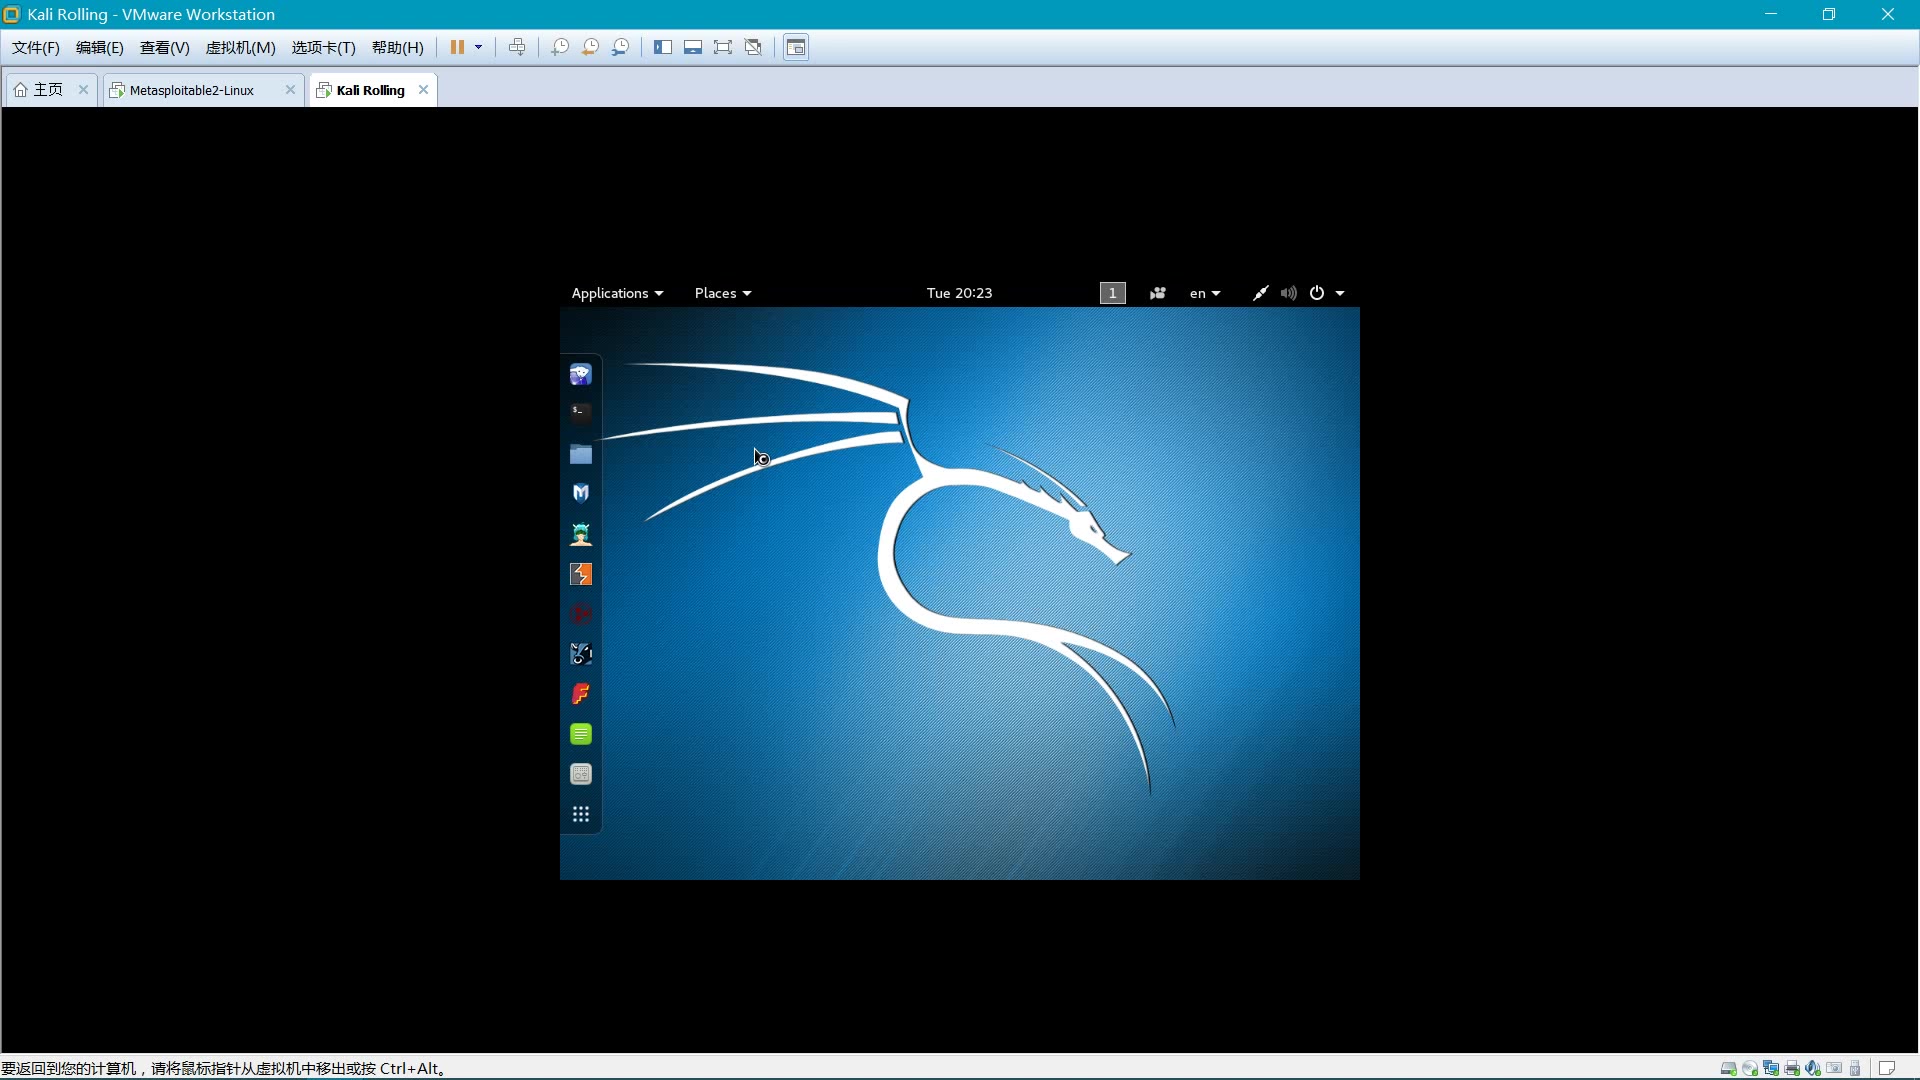
Task: Open Terminal from the Kali dock
Action: tap(580, 412)
